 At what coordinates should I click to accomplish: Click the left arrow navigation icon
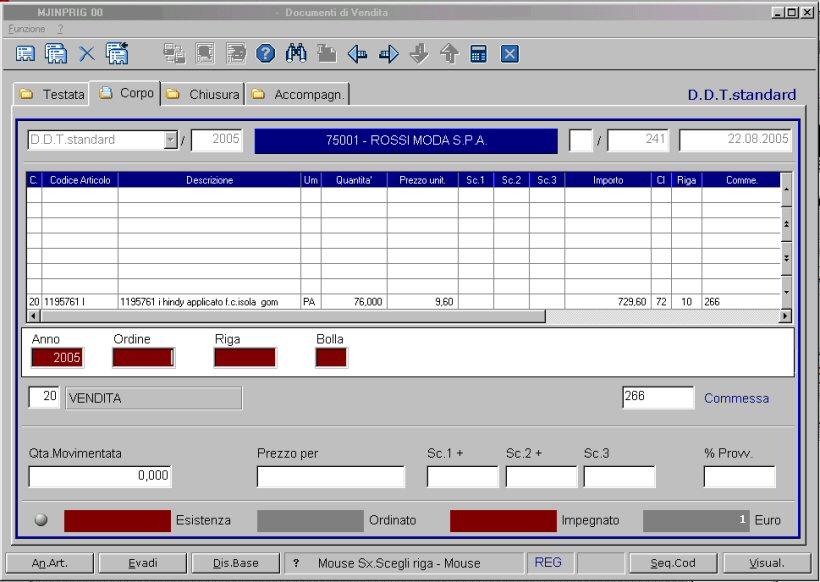tap(357, 54)
